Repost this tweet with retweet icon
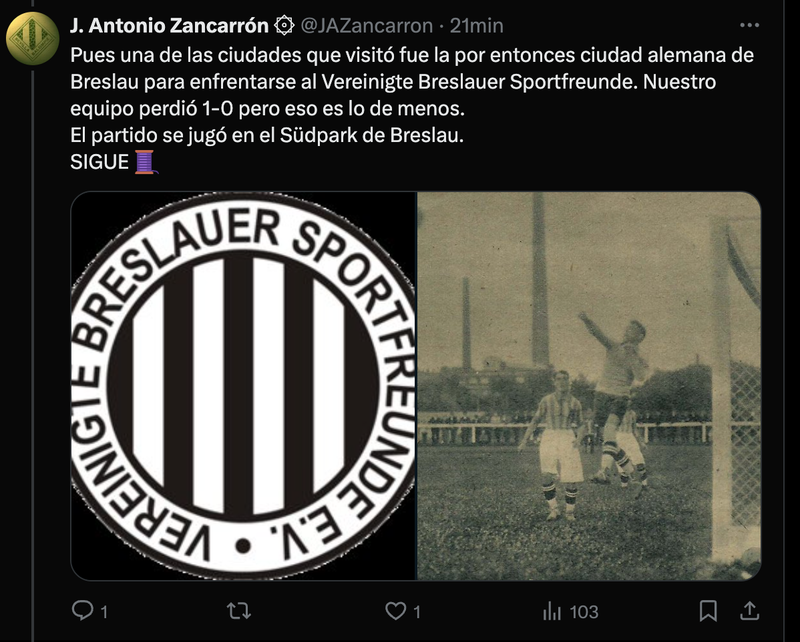Viewport: 800px width, 642px height. pos(239,611)
